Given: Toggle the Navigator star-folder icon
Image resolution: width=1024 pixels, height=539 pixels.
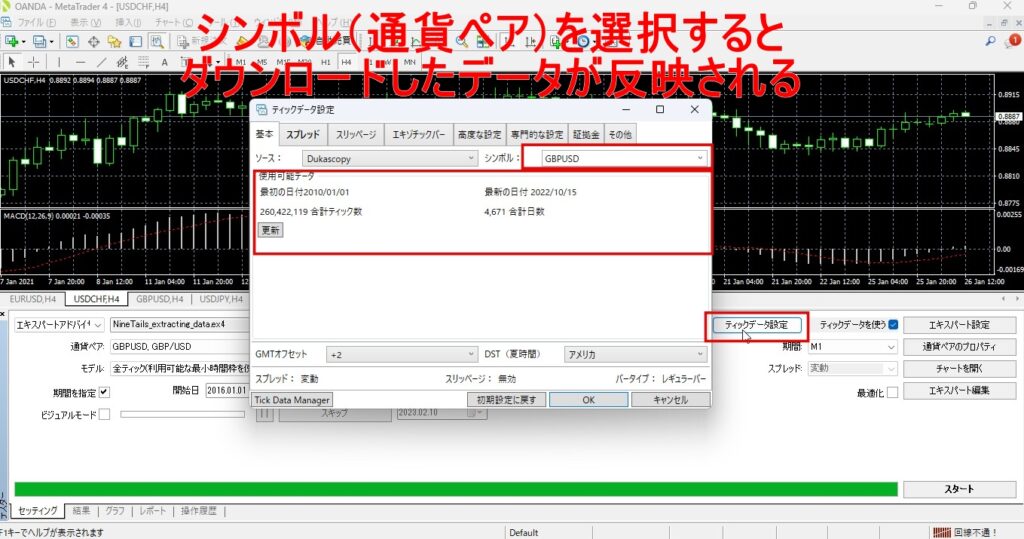Looking at the screenshot, I should 114,42.
